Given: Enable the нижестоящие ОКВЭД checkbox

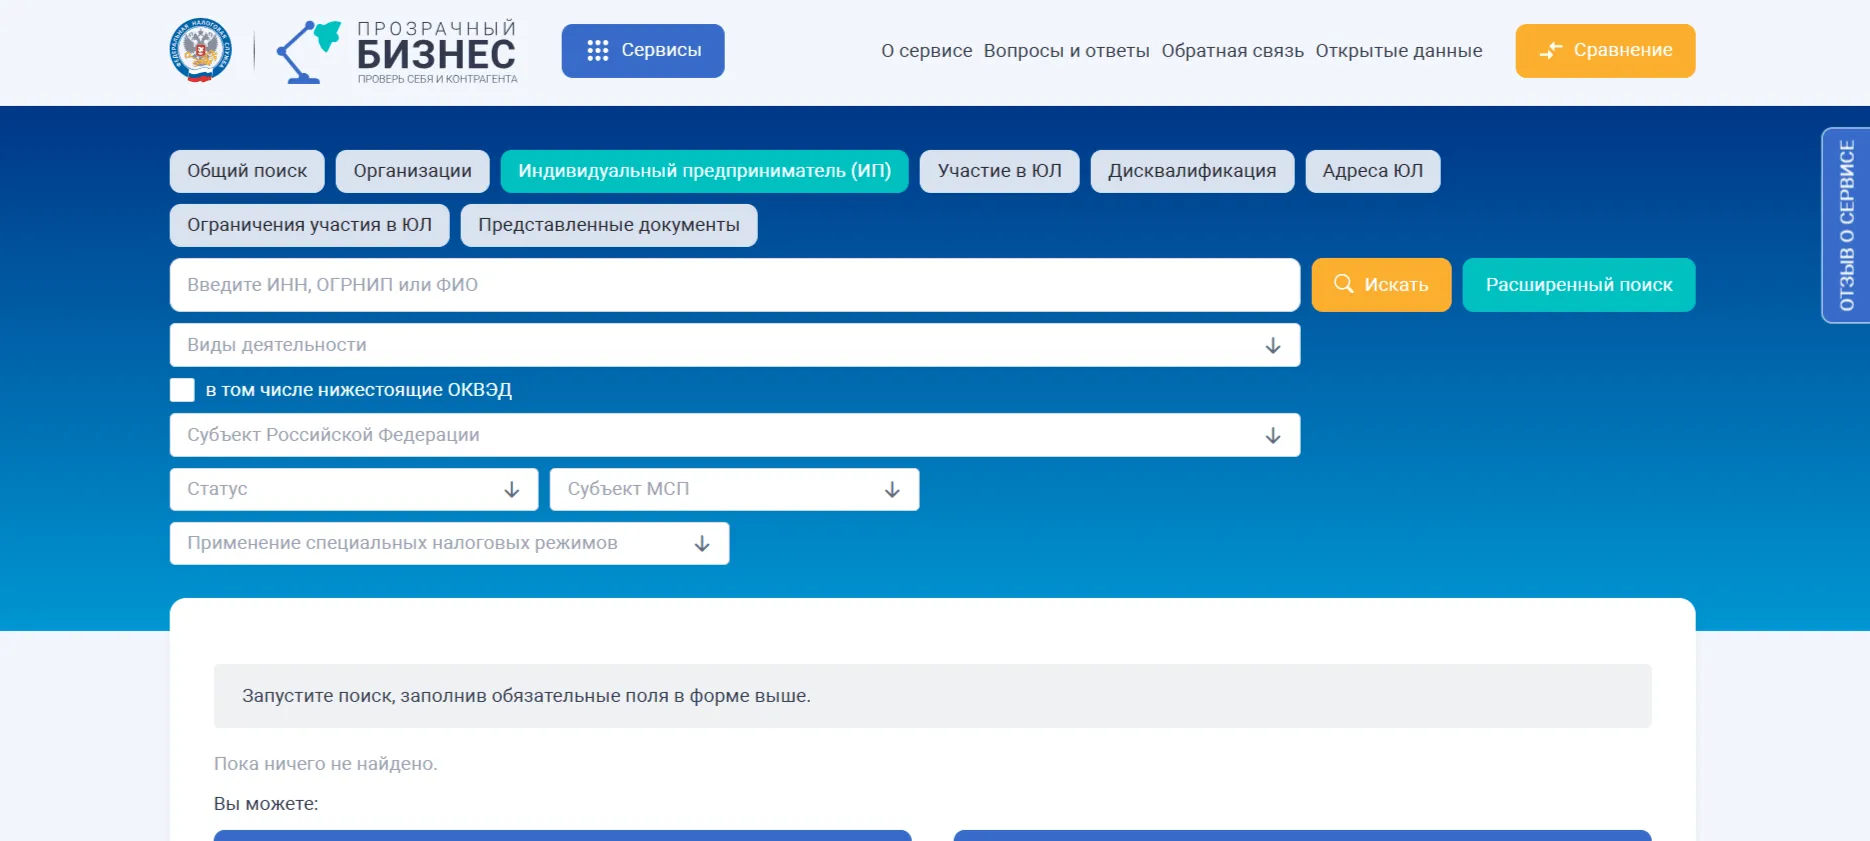Looking at the screenshot, I should (182, 390).
